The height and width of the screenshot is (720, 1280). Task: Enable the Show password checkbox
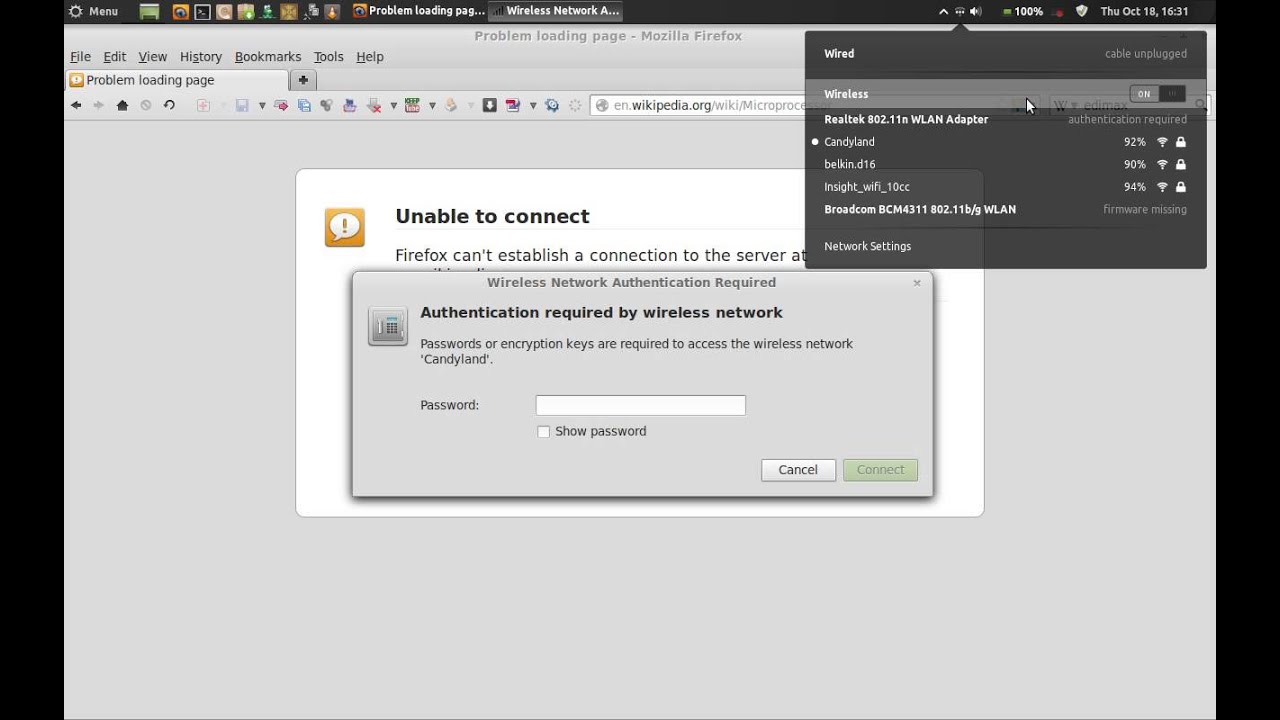(543, 431)
